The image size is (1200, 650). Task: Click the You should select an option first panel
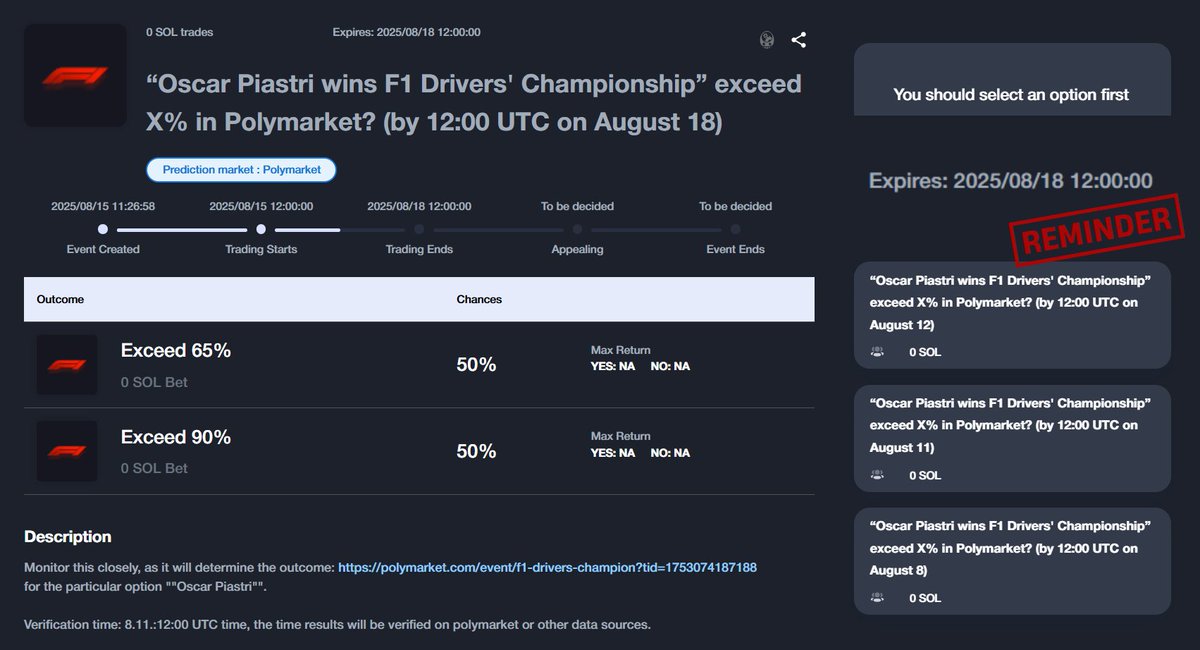pyautogui.click(x=1011, y=80)
